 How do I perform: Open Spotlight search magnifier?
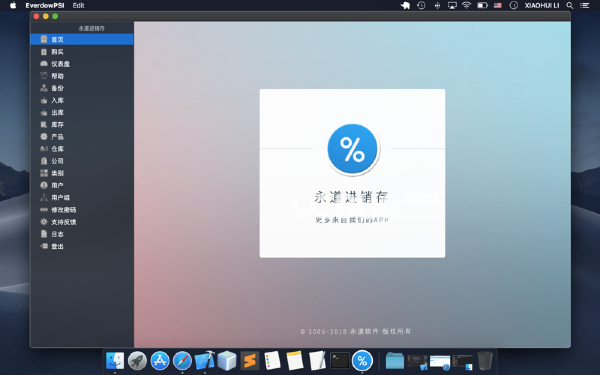click(x=570, y=5)
